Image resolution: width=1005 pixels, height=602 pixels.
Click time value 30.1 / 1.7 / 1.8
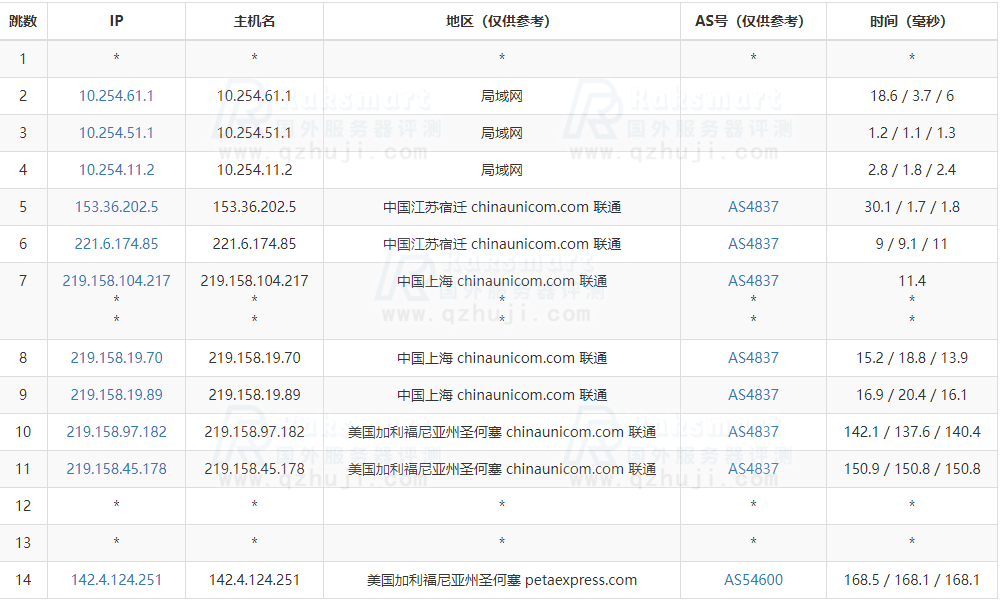[x=911, y=207]
